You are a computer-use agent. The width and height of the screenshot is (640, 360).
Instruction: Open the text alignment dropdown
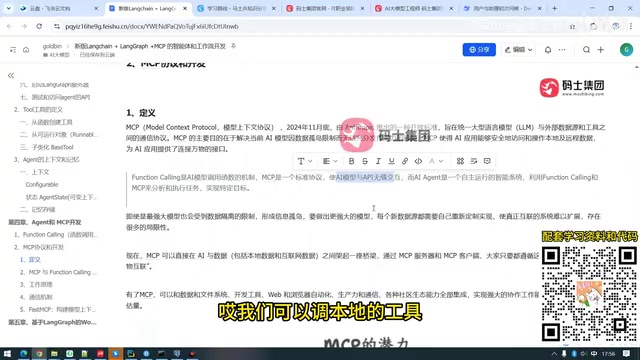(330, 161)
